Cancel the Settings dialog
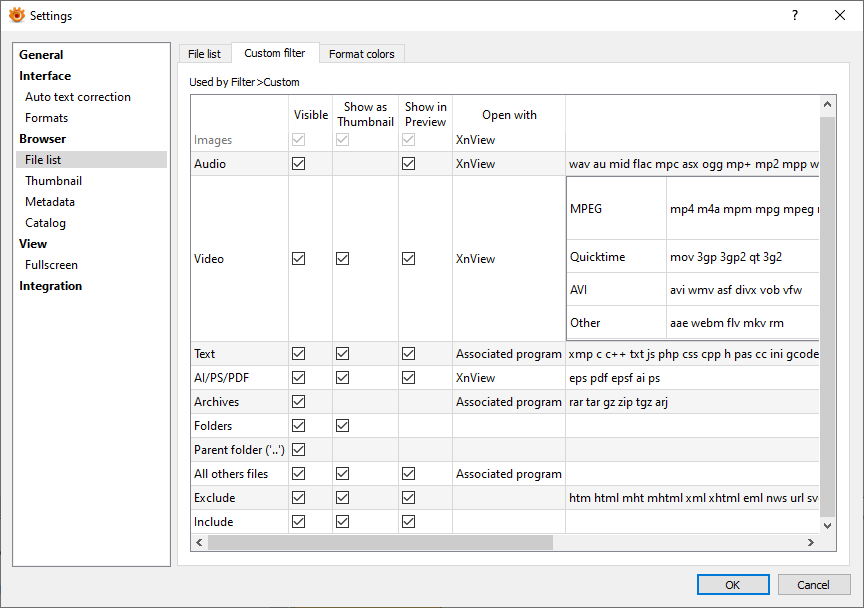Image resolution: width=864 pixels, height=608 pixels. pos(812,585)
